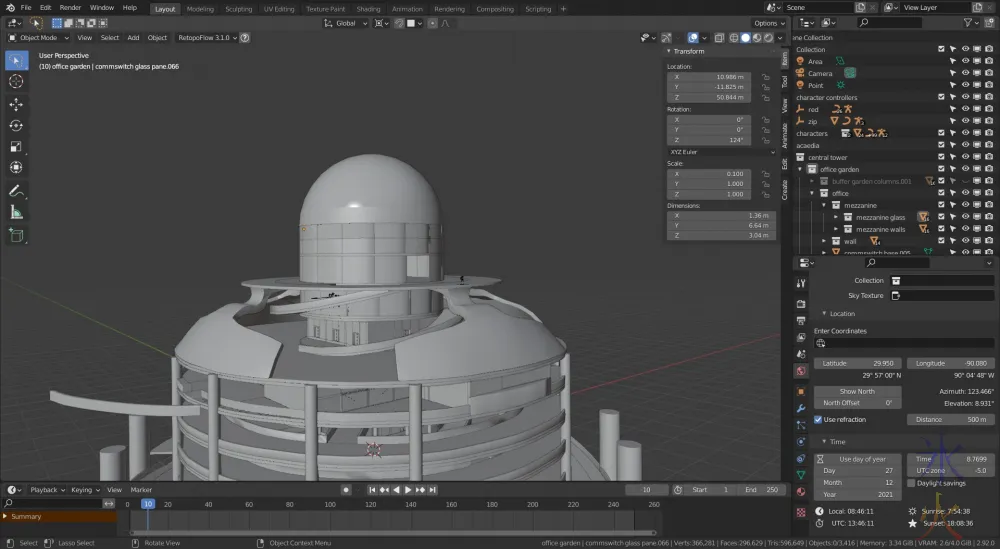This screenshot has height=549, width=1000.
Task: Select the Select Box tool
Action: click(17, 61)
